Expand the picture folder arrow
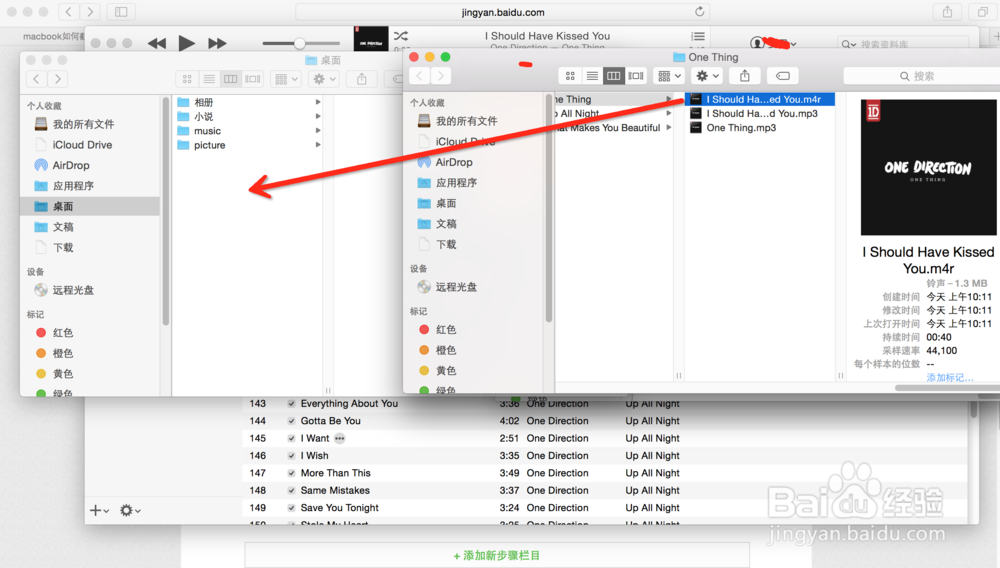Screen dimensions: 1000x568 318,145
